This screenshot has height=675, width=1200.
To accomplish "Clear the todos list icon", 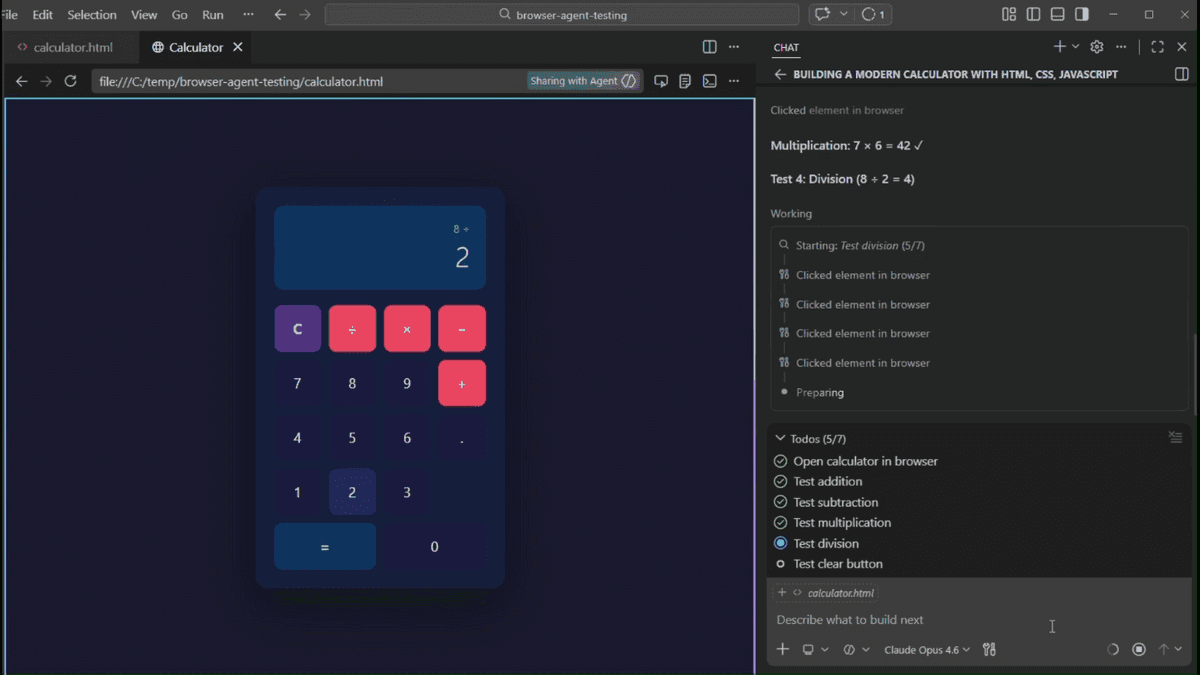I will click(x=1176, y=438).
